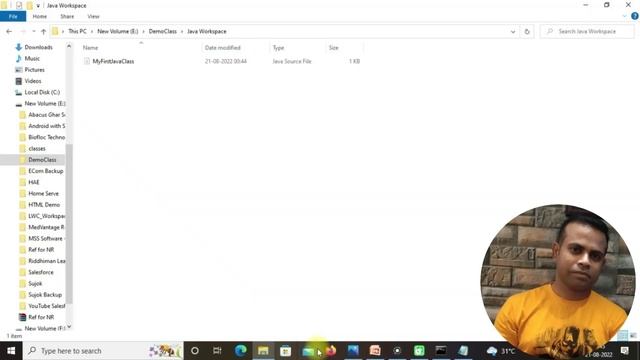Open Task View on the taskbar

217,351
